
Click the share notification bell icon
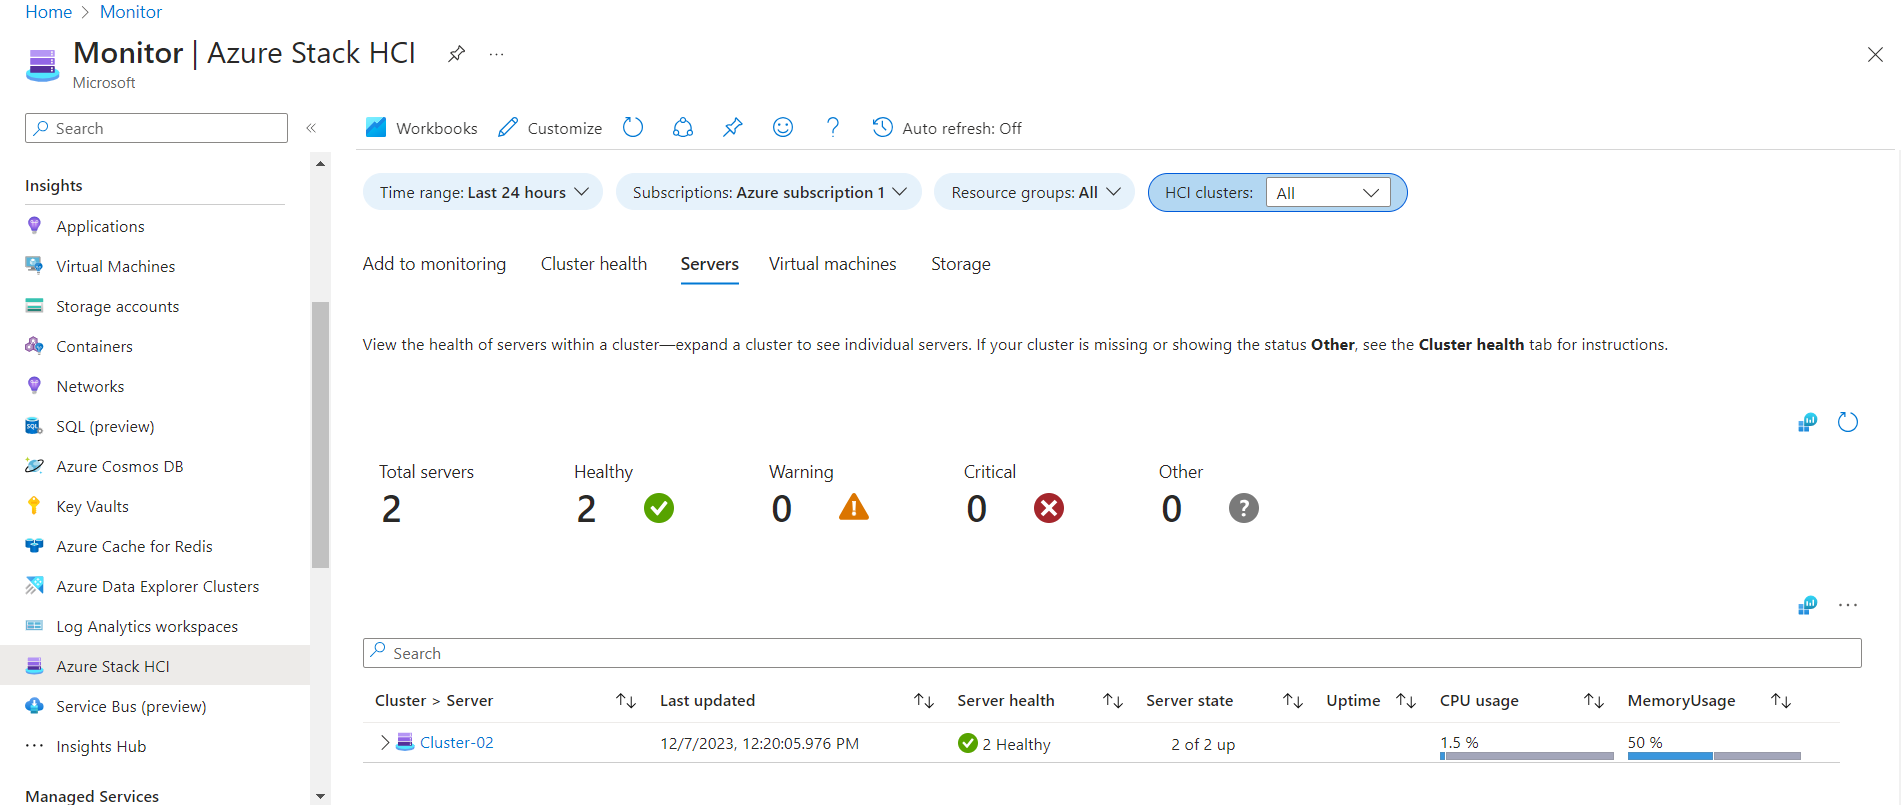point(683,128)
